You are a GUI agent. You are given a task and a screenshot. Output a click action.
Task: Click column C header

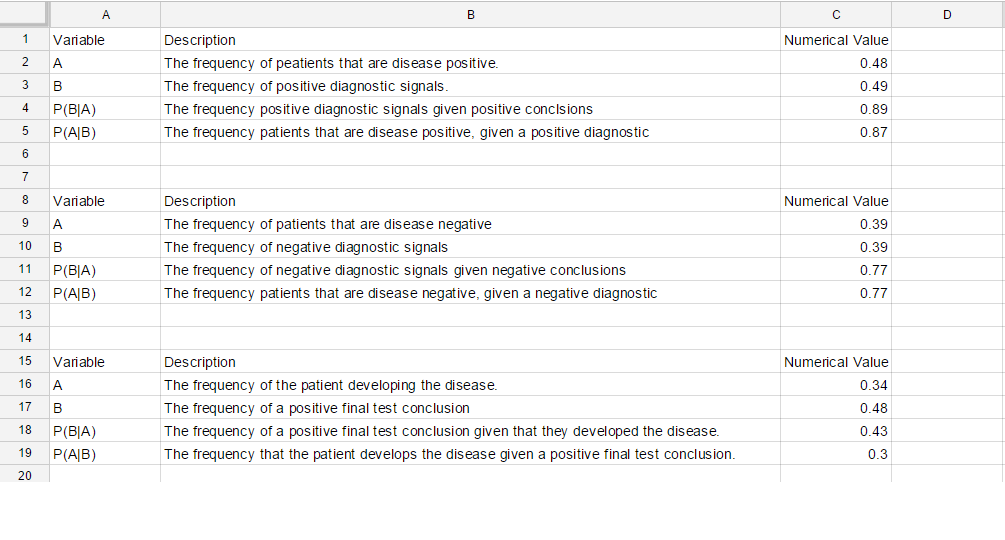point(835,14)
